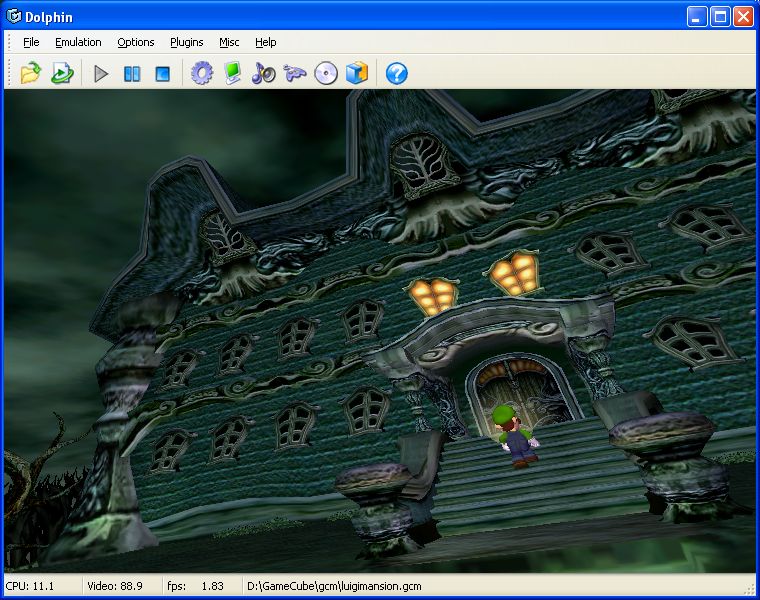Open Help via the question mark icon

(x=397, y=73)
